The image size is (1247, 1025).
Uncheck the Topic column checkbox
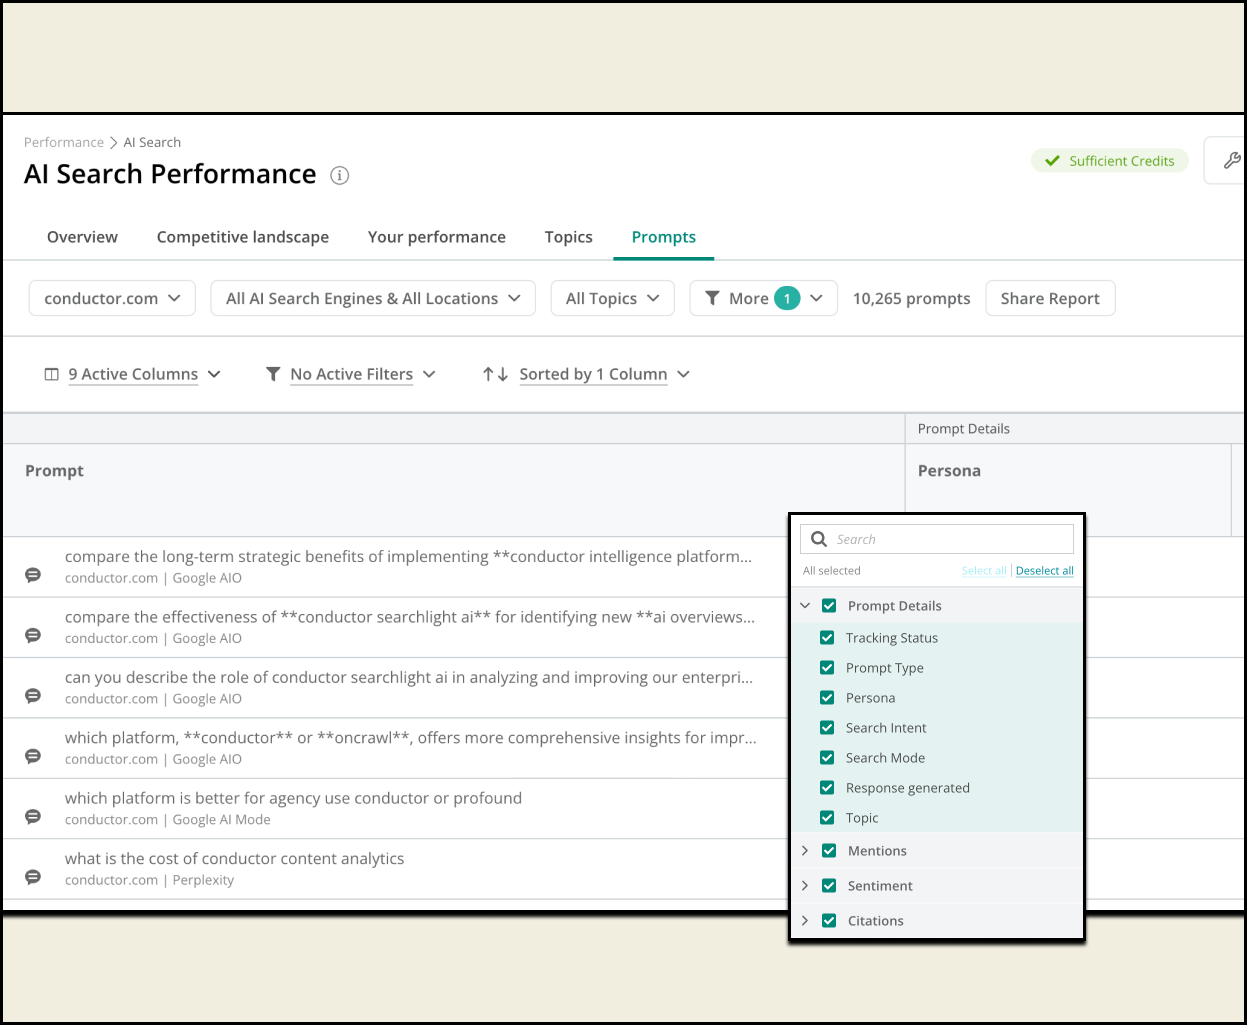827,818
